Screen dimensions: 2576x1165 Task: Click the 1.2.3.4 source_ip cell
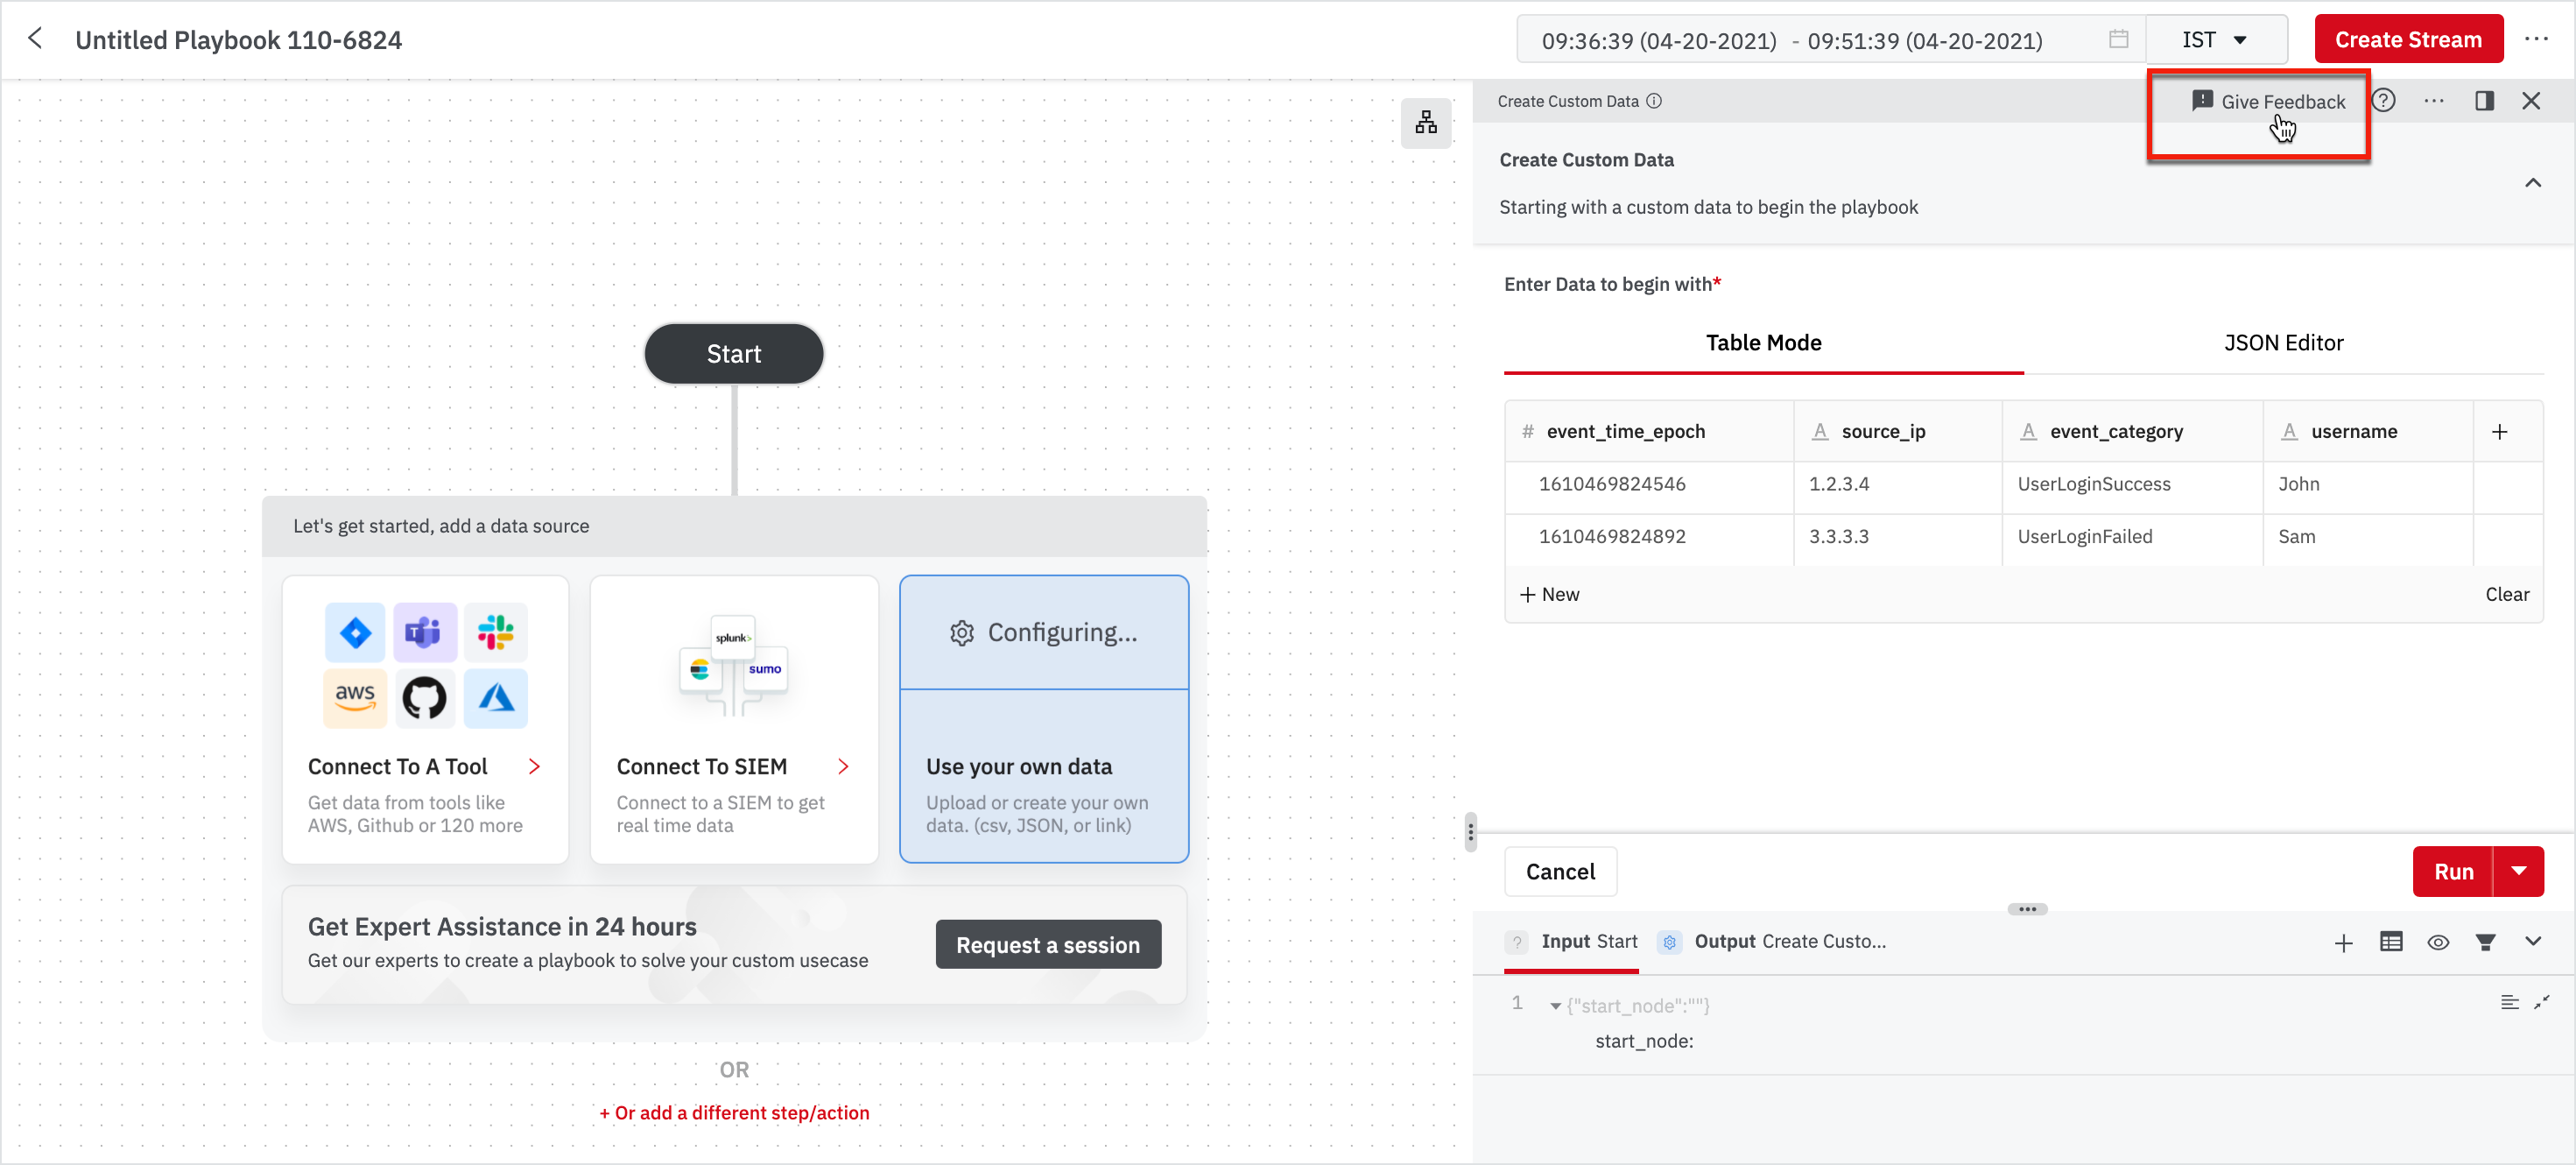1838,484
